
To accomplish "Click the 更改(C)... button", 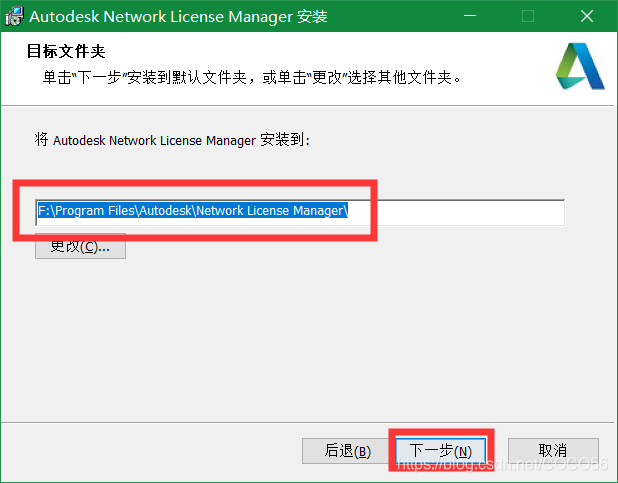I will [80, 246].
